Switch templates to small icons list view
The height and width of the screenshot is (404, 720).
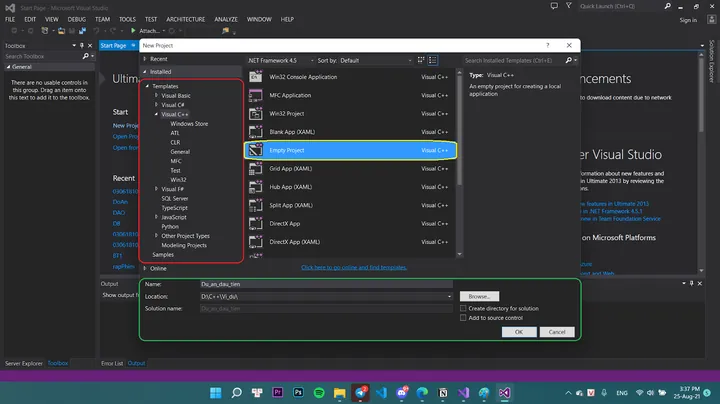click(x=433, y=60)
